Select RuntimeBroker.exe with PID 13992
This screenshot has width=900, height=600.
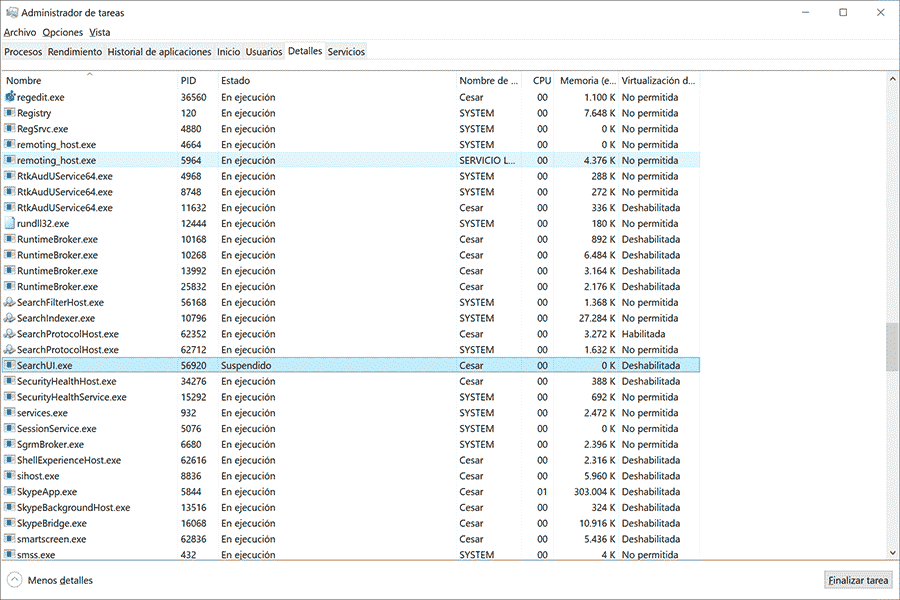click(x=351, y=270)
